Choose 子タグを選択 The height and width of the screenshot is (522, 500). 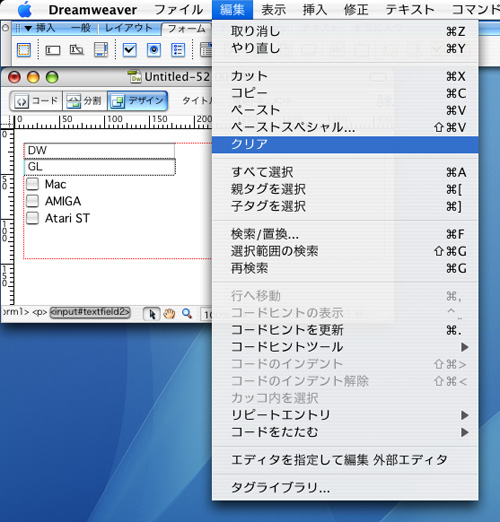point(345,206)
